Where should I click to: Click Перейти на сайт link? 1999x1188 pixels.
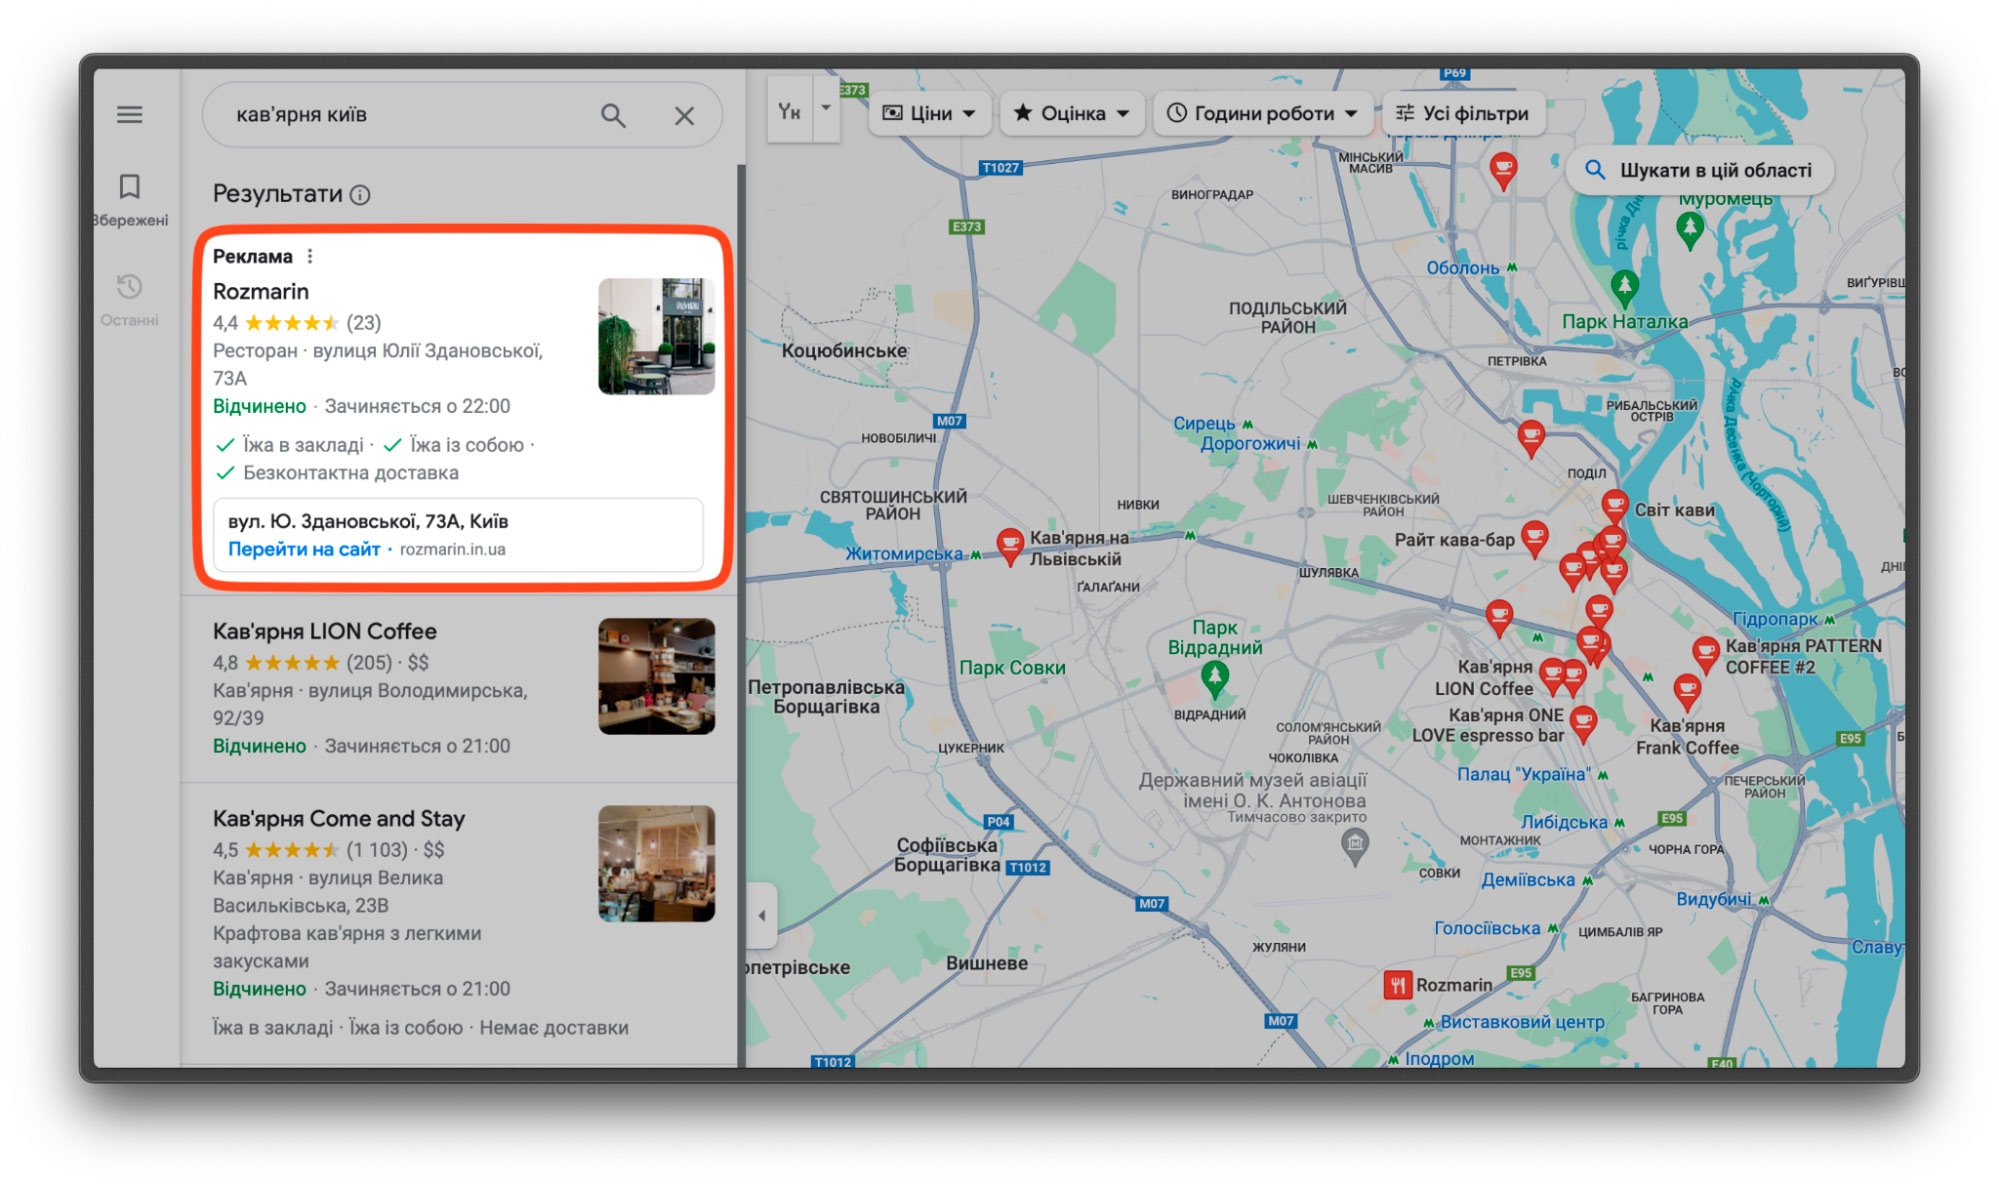[x=304, y=549]
